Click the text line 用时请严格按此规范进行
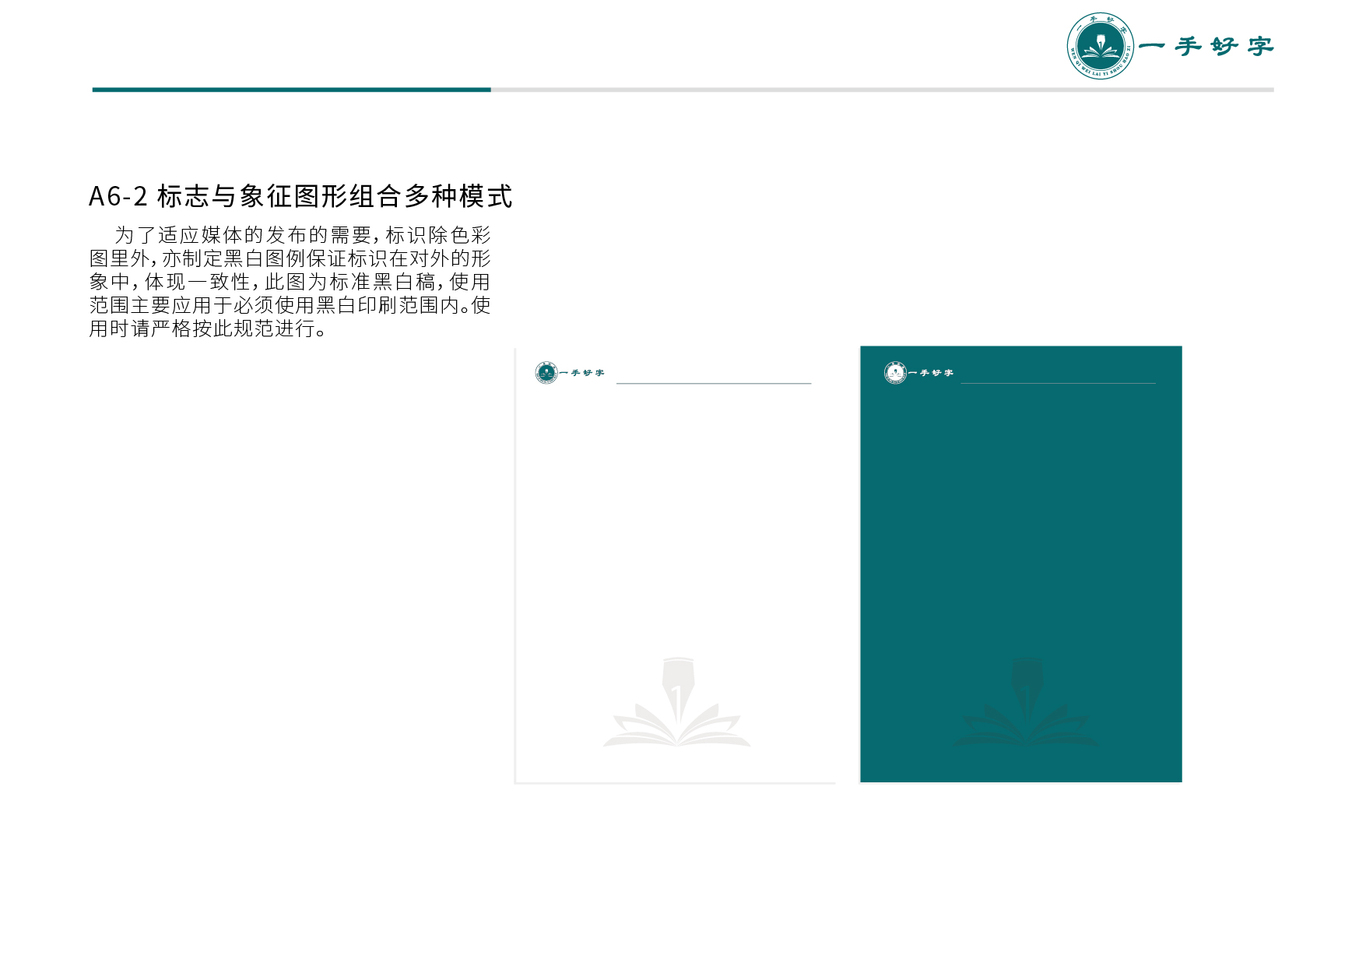 [208, 328]
